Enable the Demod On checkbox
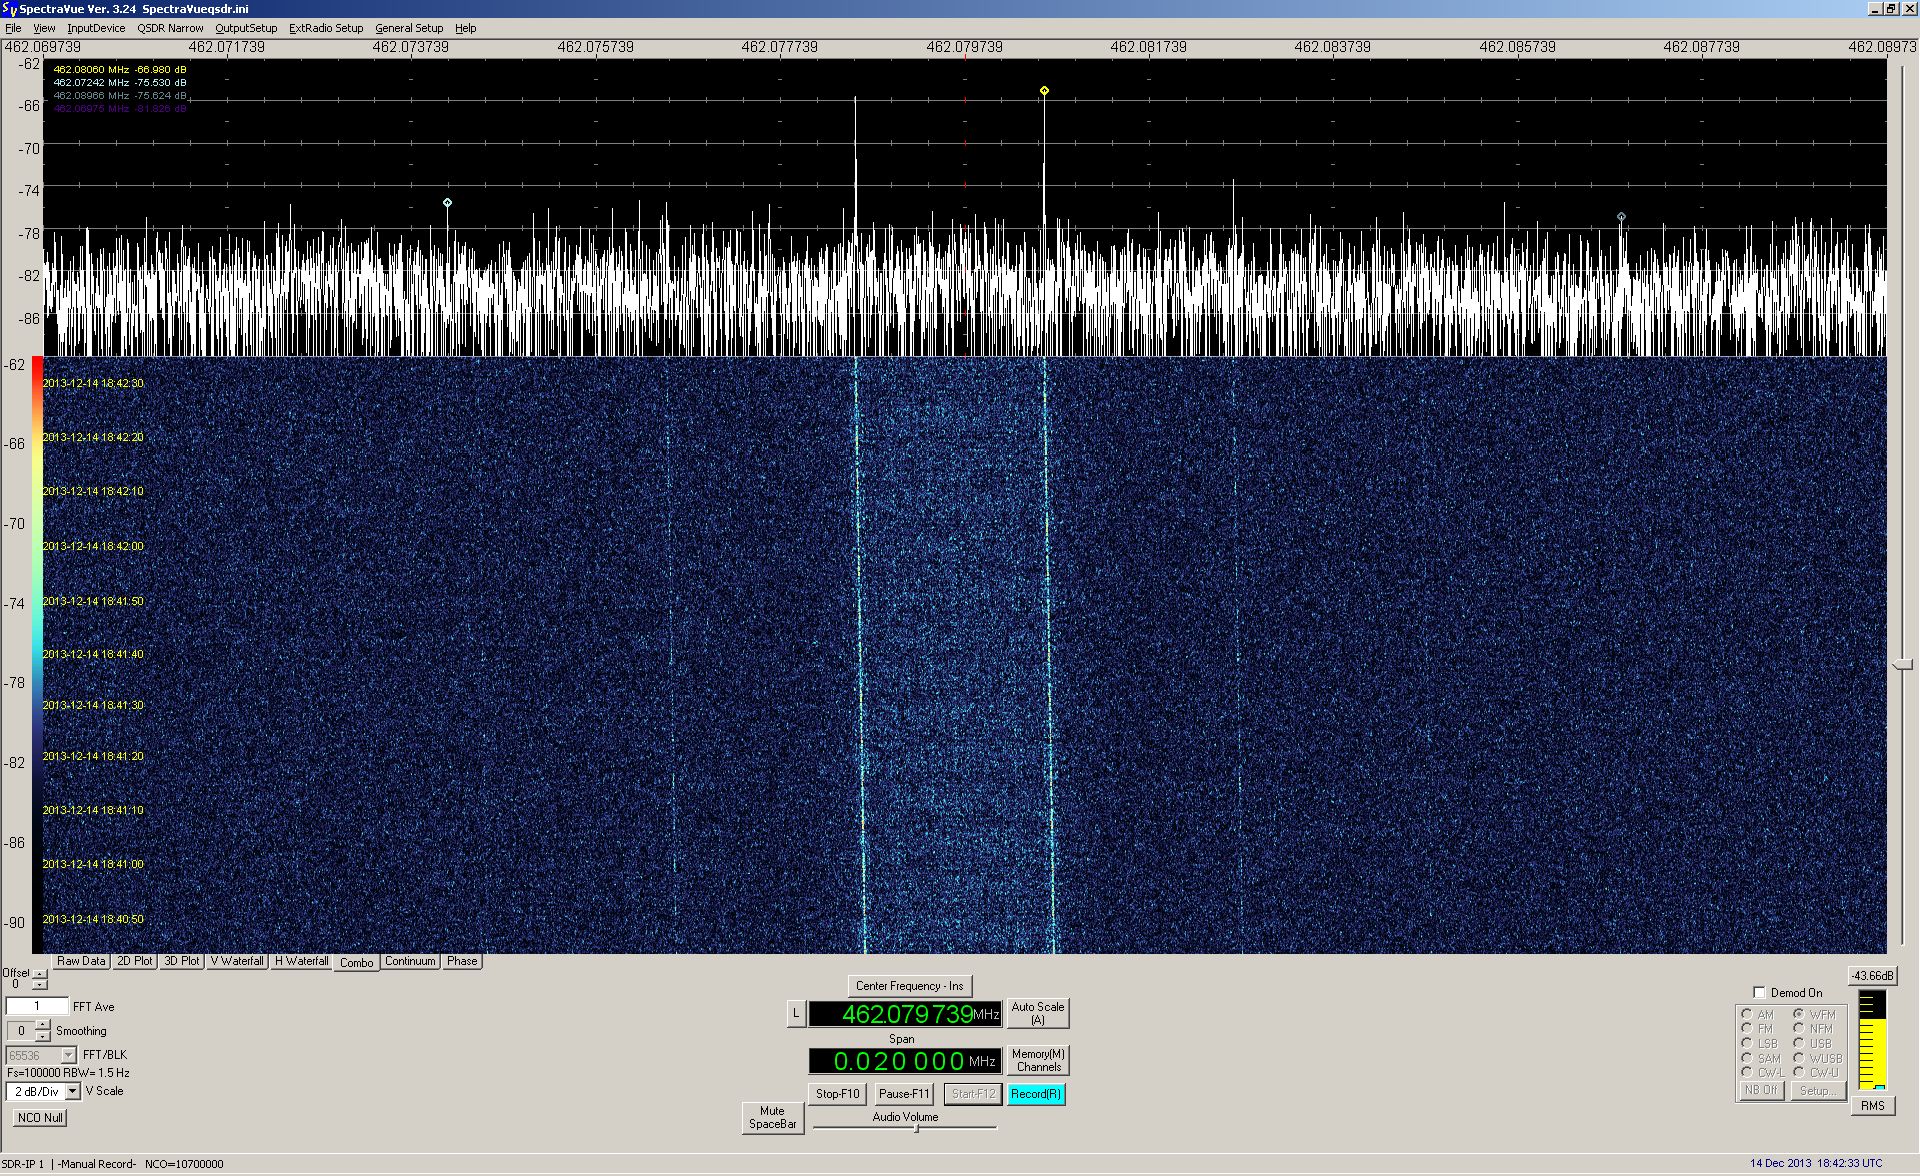1920x1176 pixels. pyautogui.click(x=1760, y=993)
